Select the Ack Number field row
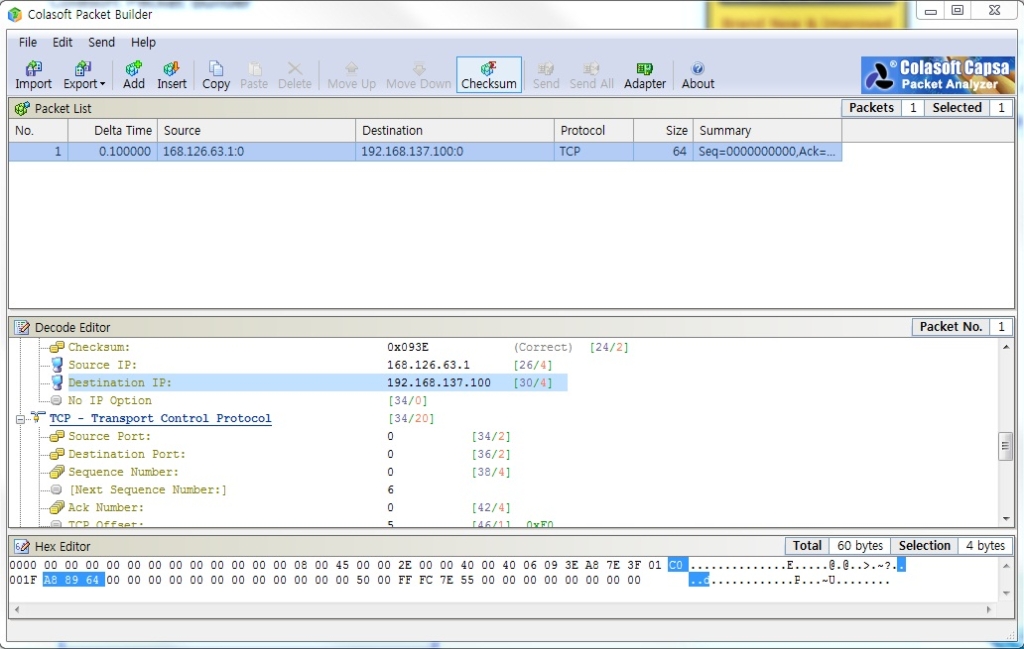 106,507
